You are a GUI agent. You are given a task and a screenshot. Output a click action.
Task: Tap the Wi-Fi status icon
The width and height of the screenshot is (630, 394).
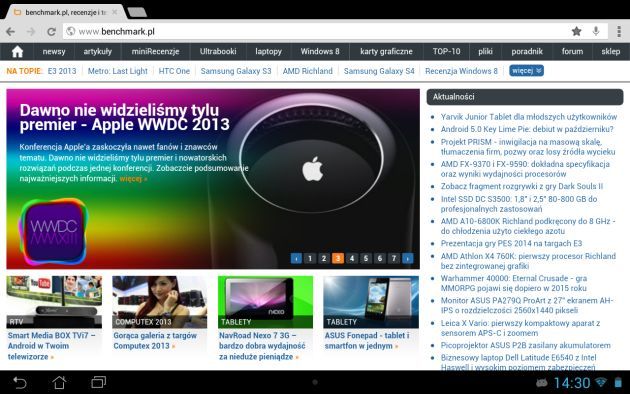pos(601,382)
